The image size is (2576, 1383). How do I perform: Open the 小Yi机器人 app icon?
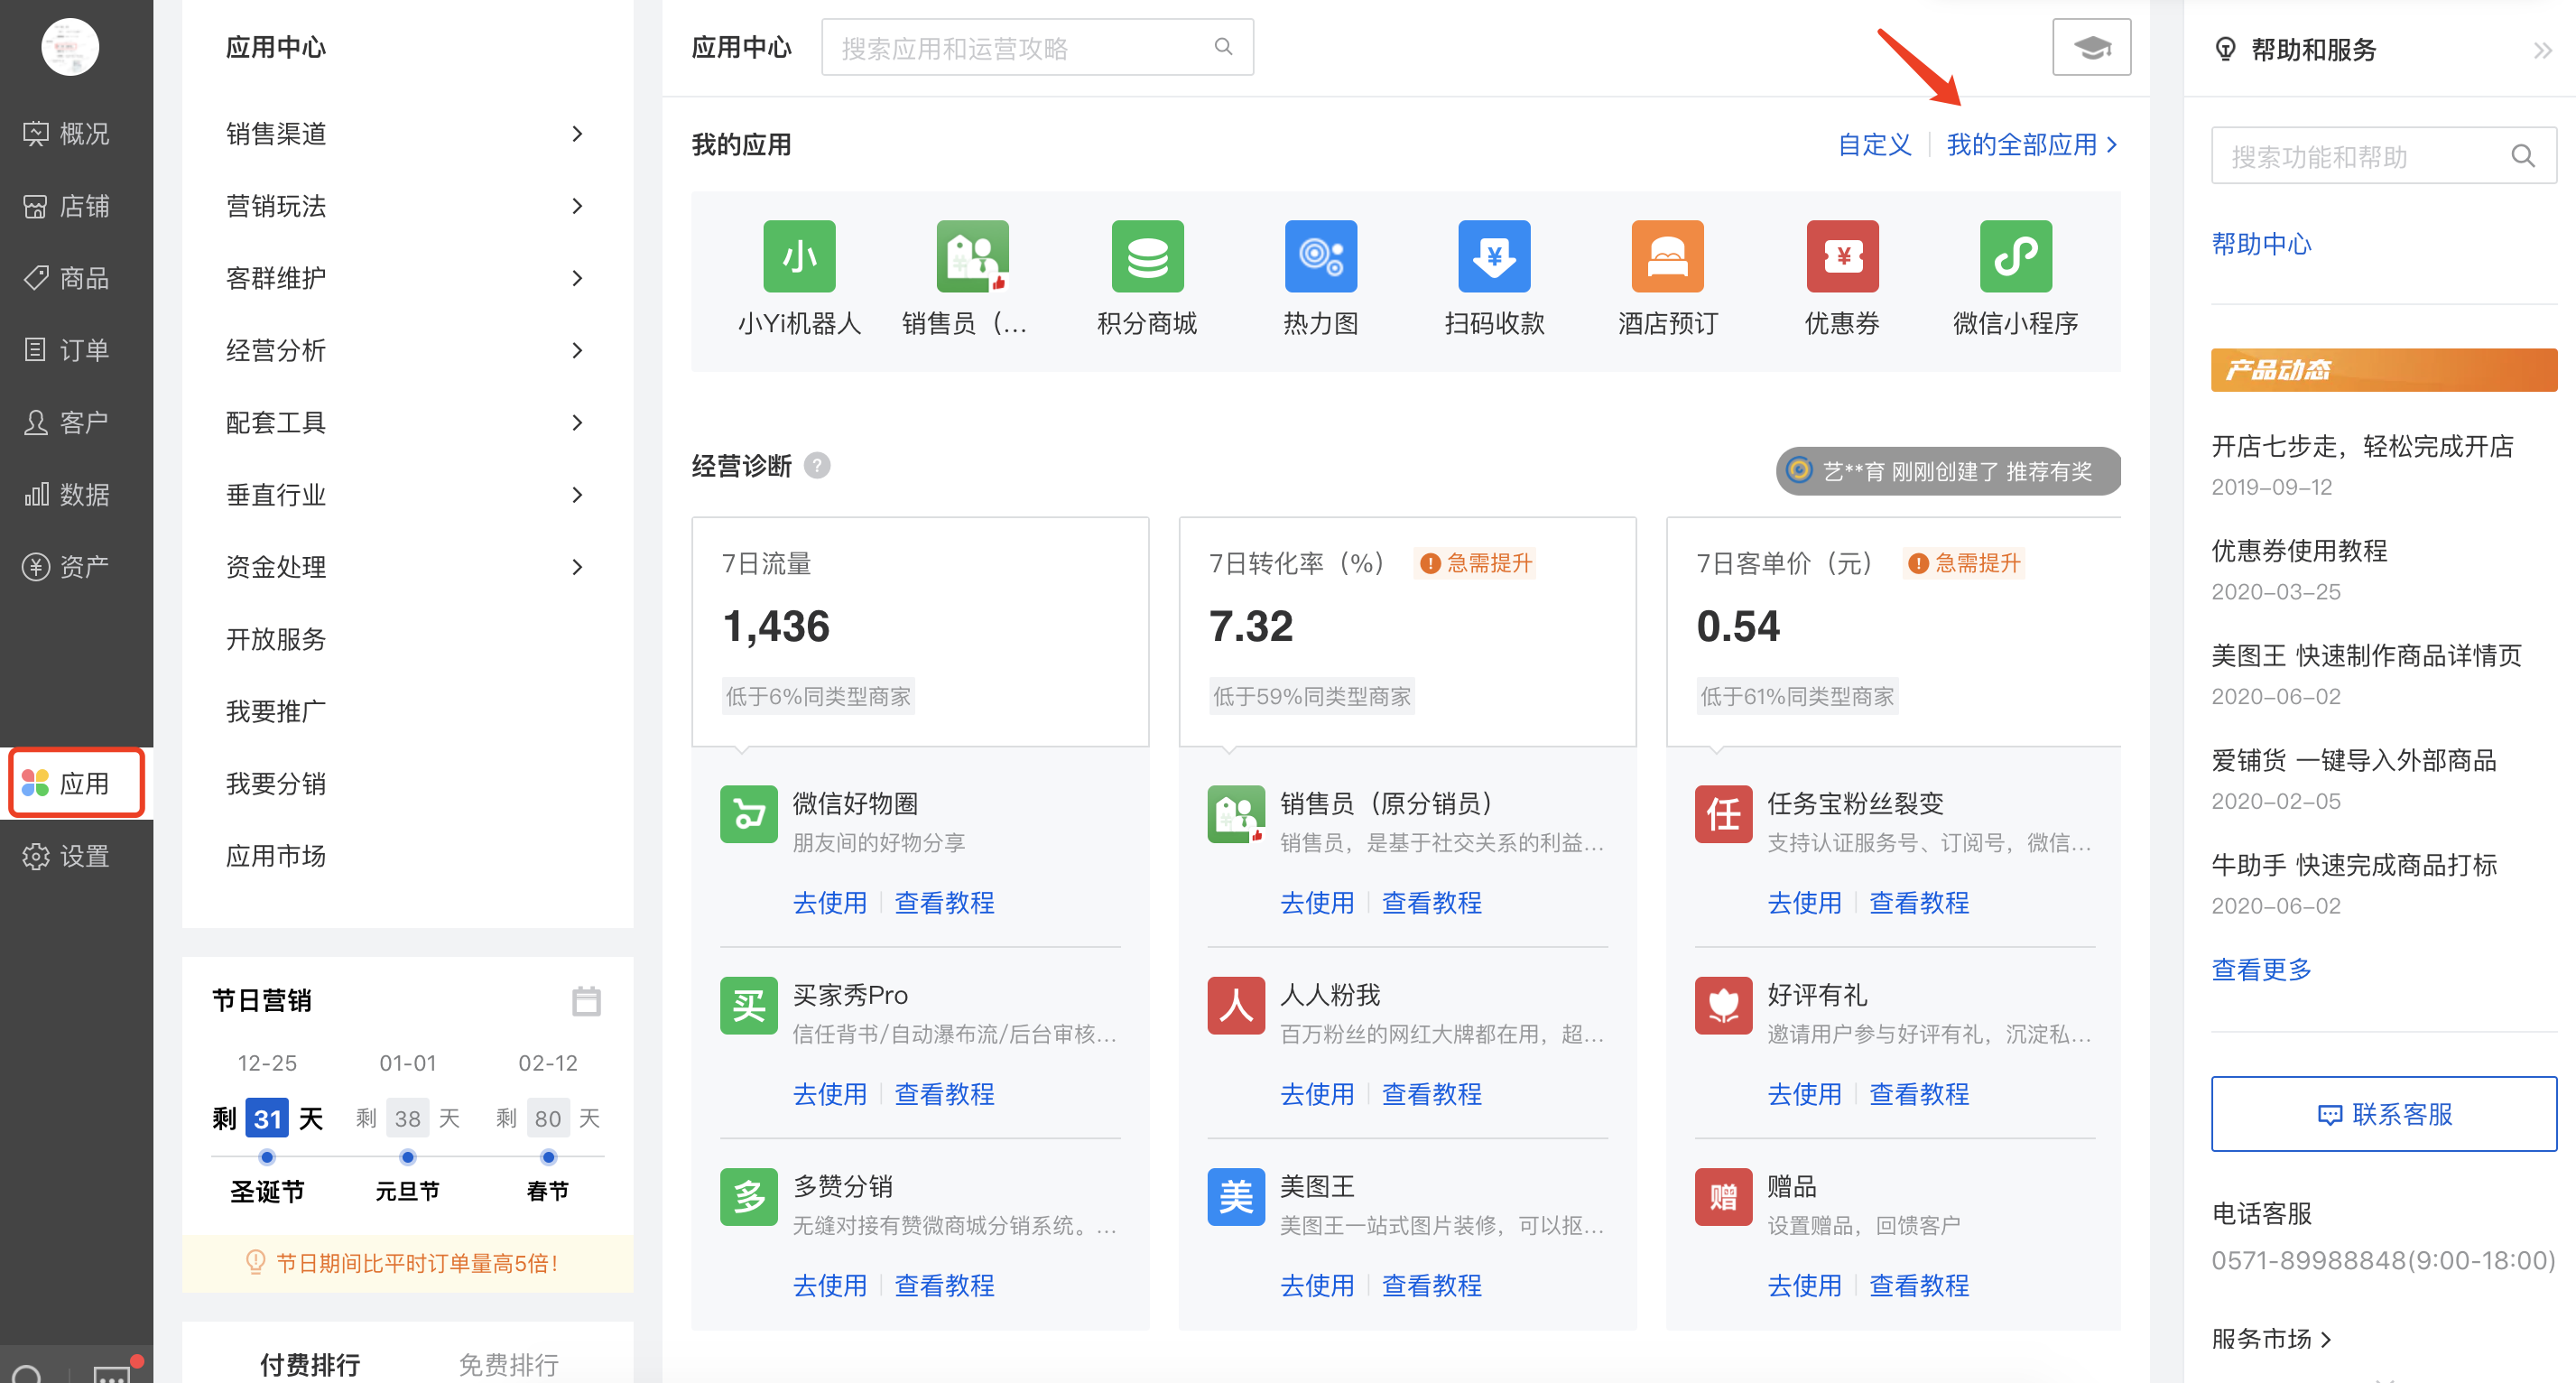coord(798,257)
